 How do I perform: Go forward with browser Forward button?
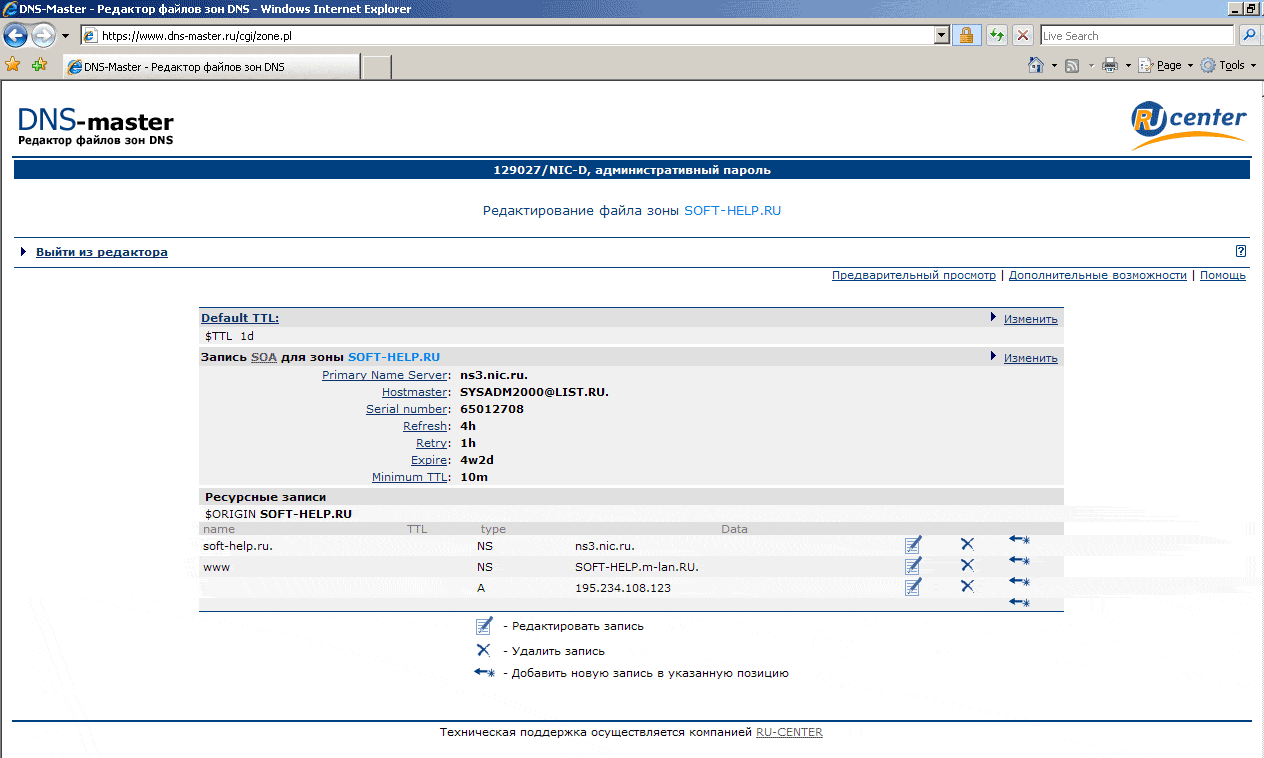43,36
